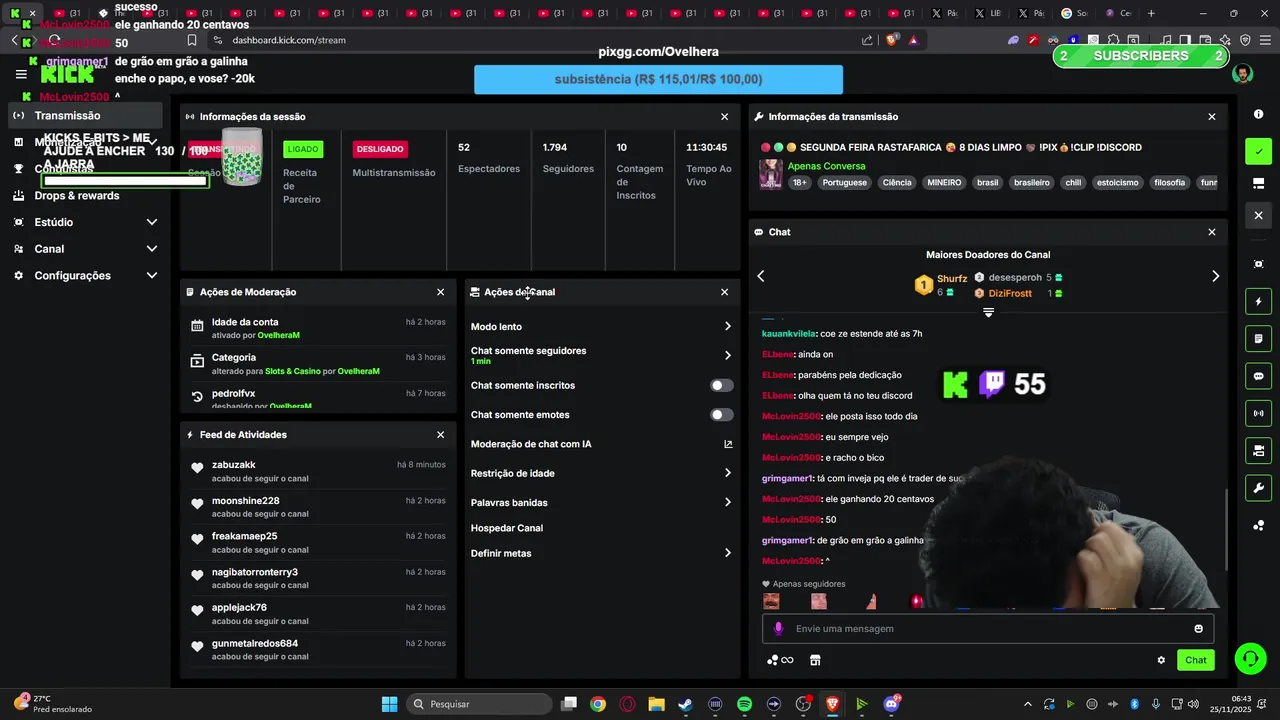Focus the Envie uma mensagem field
The height and width of the screenshot is (720, 1280).
(x=988, y=629)
